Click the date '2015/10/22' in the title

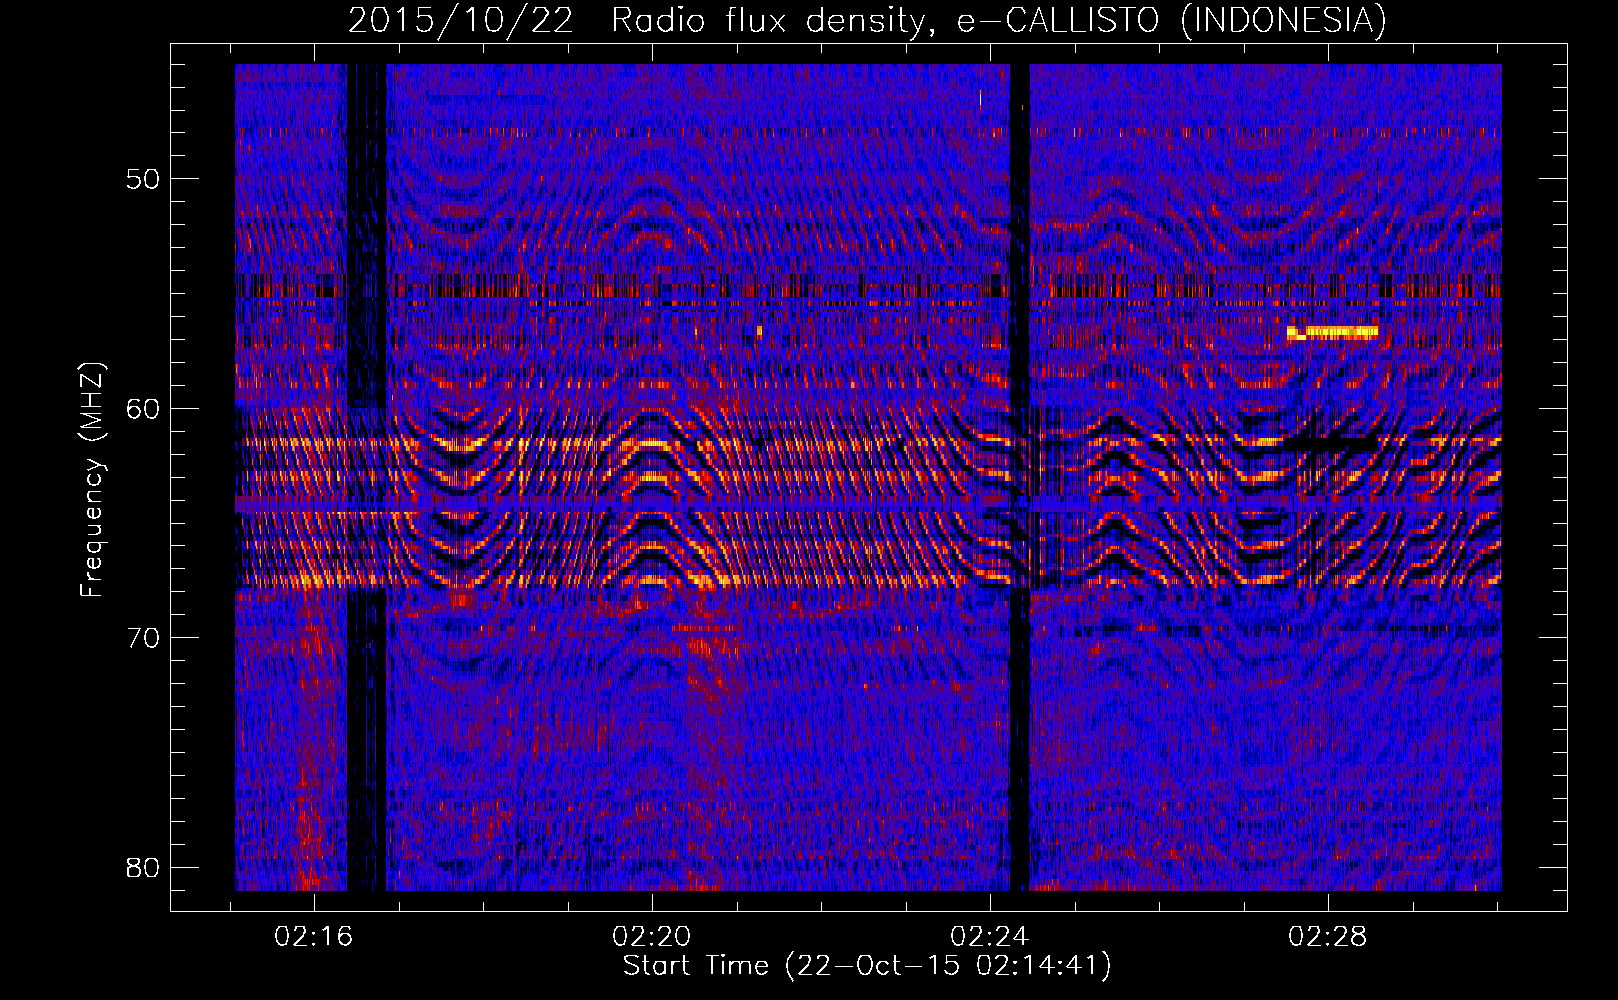[x=461, y=20]
